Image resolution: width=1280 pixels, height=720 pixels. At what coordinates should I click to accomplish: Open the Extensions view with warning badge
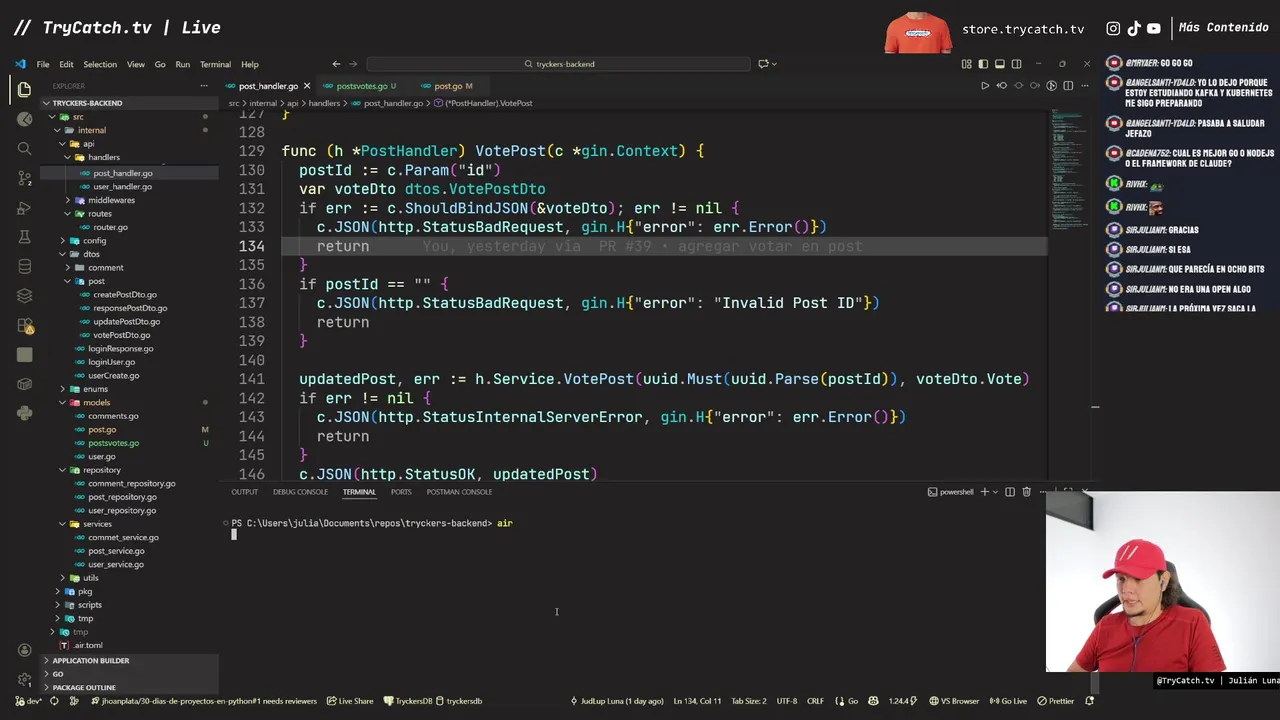point(24,326)
